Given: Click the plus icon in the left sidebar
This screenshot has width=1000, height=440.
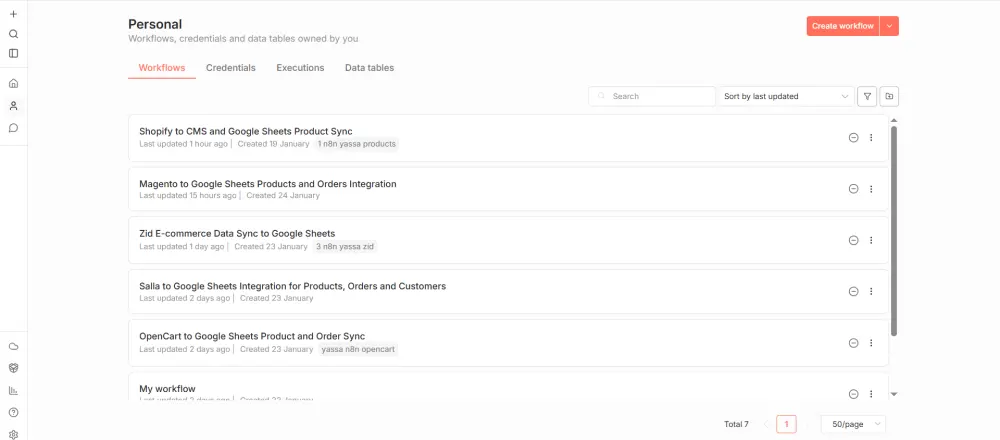Looking at the screenshot, I should [x=13, y=14].
